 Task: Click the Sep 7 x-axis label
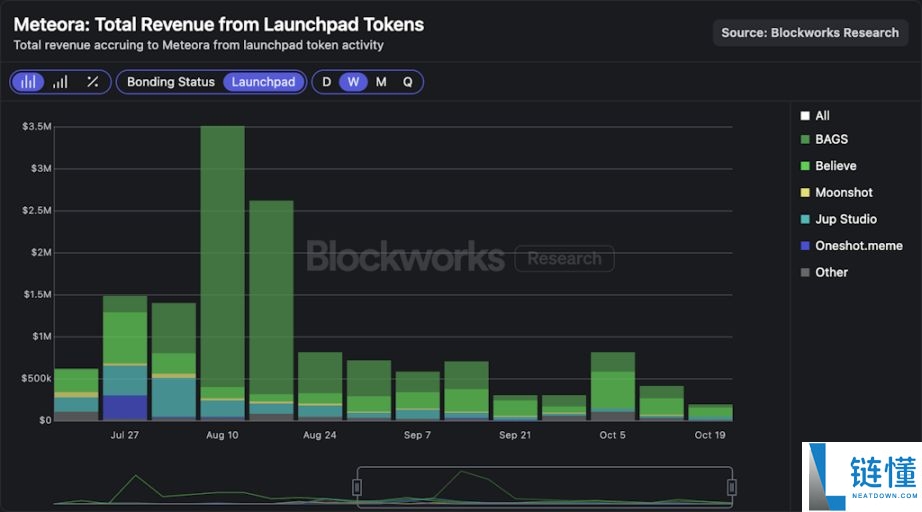point(417,435)
